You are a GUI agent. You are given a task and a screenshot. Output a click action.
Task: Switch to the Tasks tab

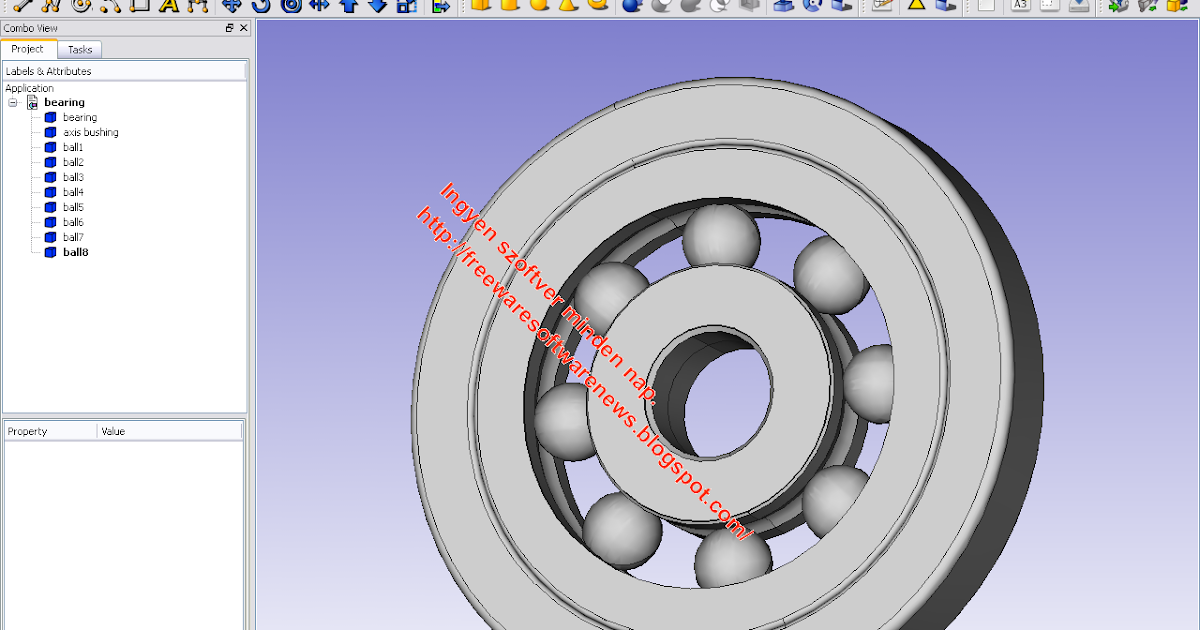tap(80, 49)
